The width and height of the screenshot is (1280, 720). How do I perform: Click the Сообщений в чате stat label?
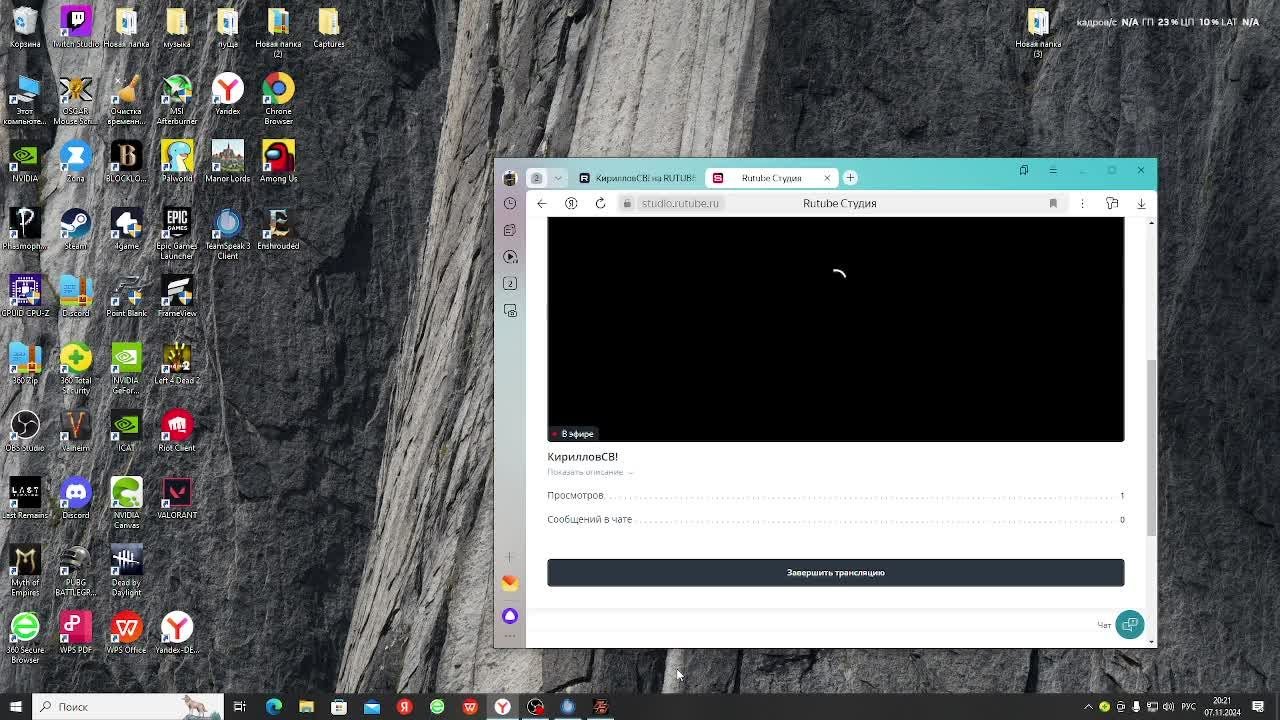(590, 520)
